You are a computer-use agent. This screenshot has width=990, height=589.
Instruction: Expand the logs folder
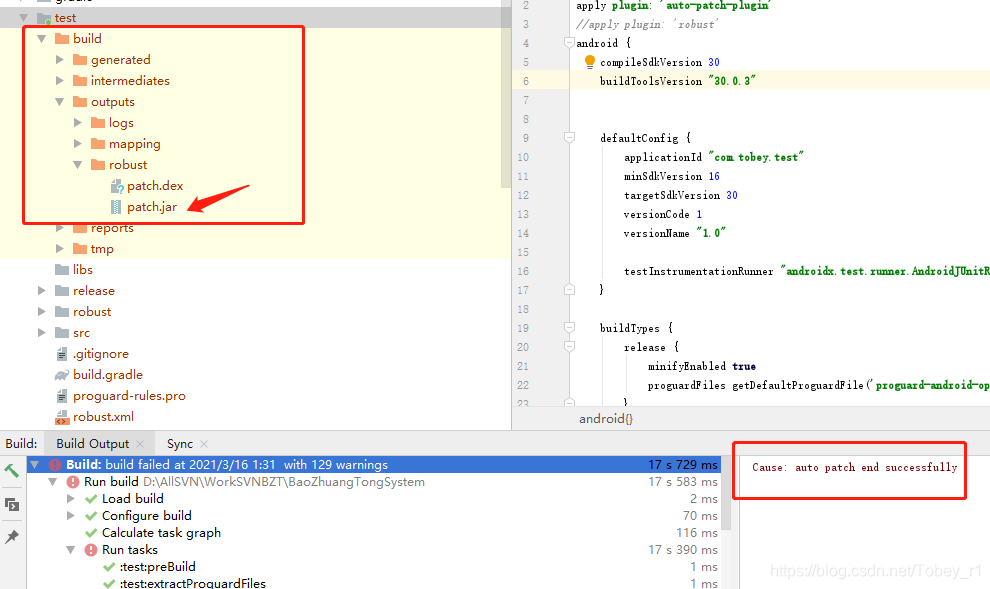(x=78, y=122)
